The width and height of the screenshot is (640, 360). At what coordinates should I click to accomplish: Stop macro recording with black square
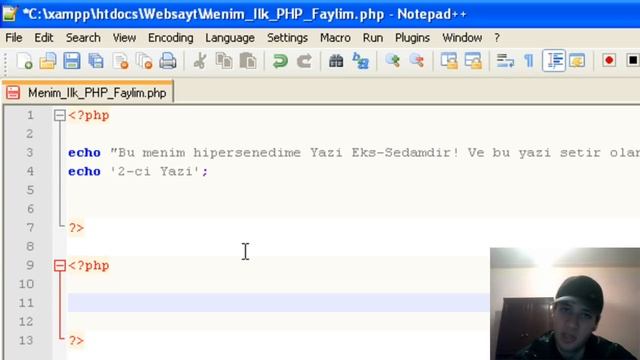coord(633,61)
